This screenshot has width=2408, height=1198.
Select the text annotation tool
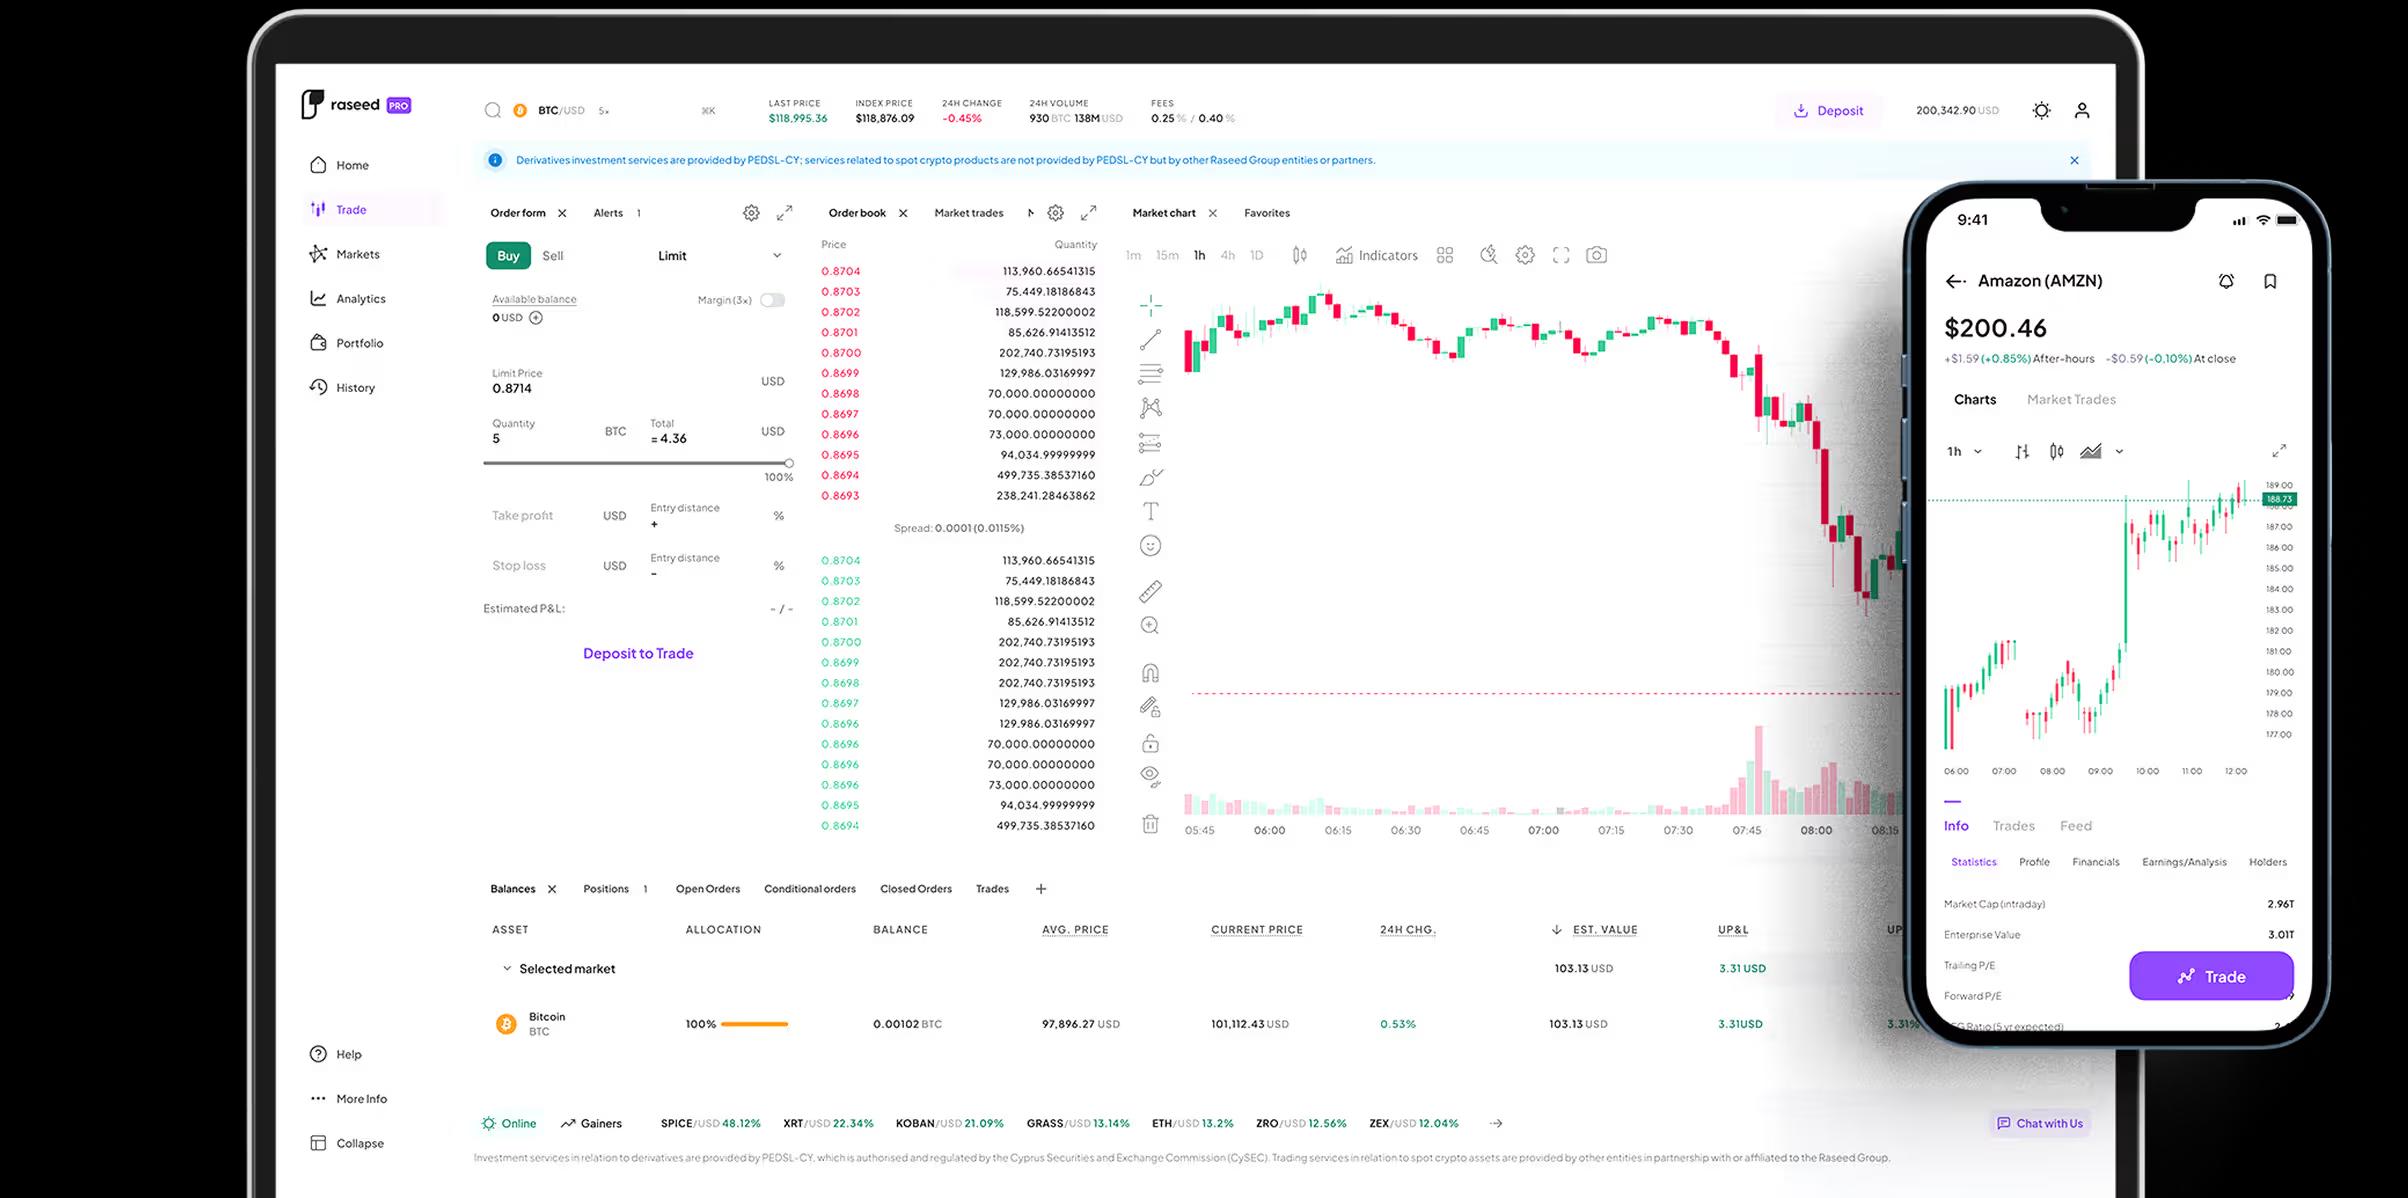coord(1150,511)
